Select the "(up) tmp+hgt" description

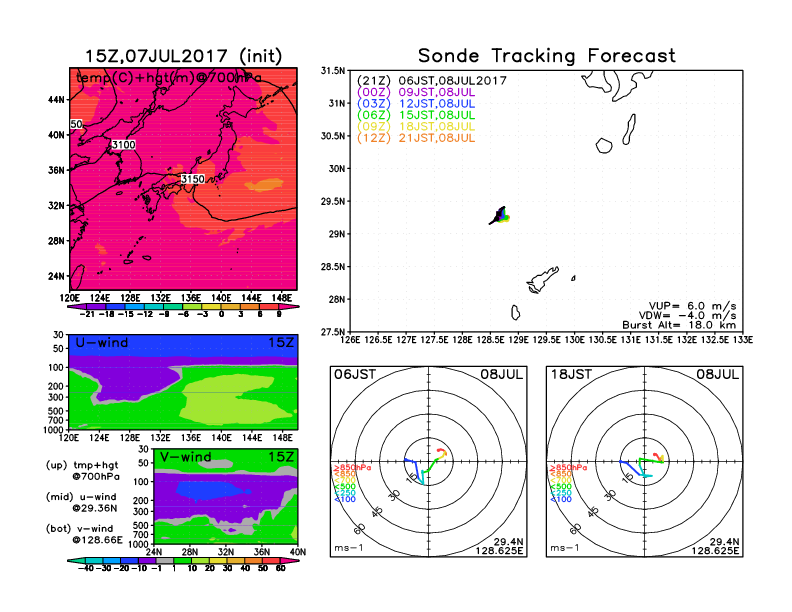click(82, 465)
